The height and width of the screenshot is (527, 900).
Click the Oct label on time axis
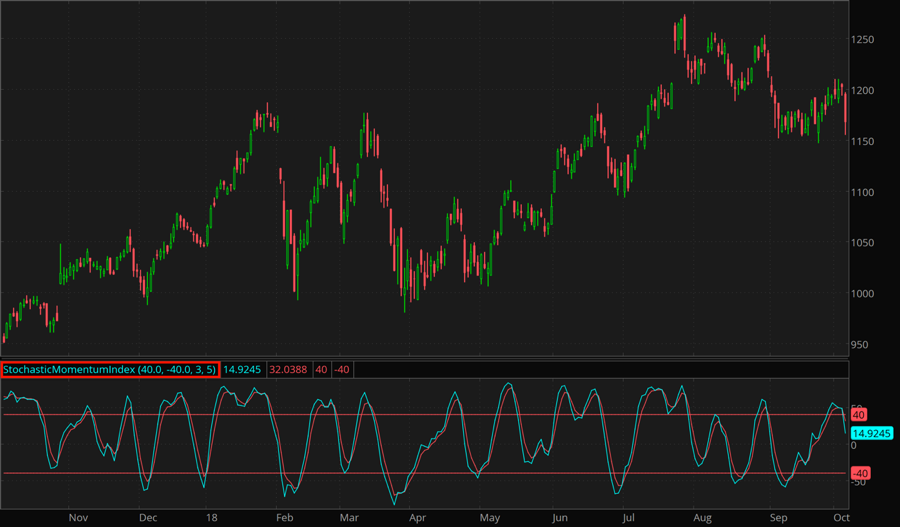(x=840, y=518)
